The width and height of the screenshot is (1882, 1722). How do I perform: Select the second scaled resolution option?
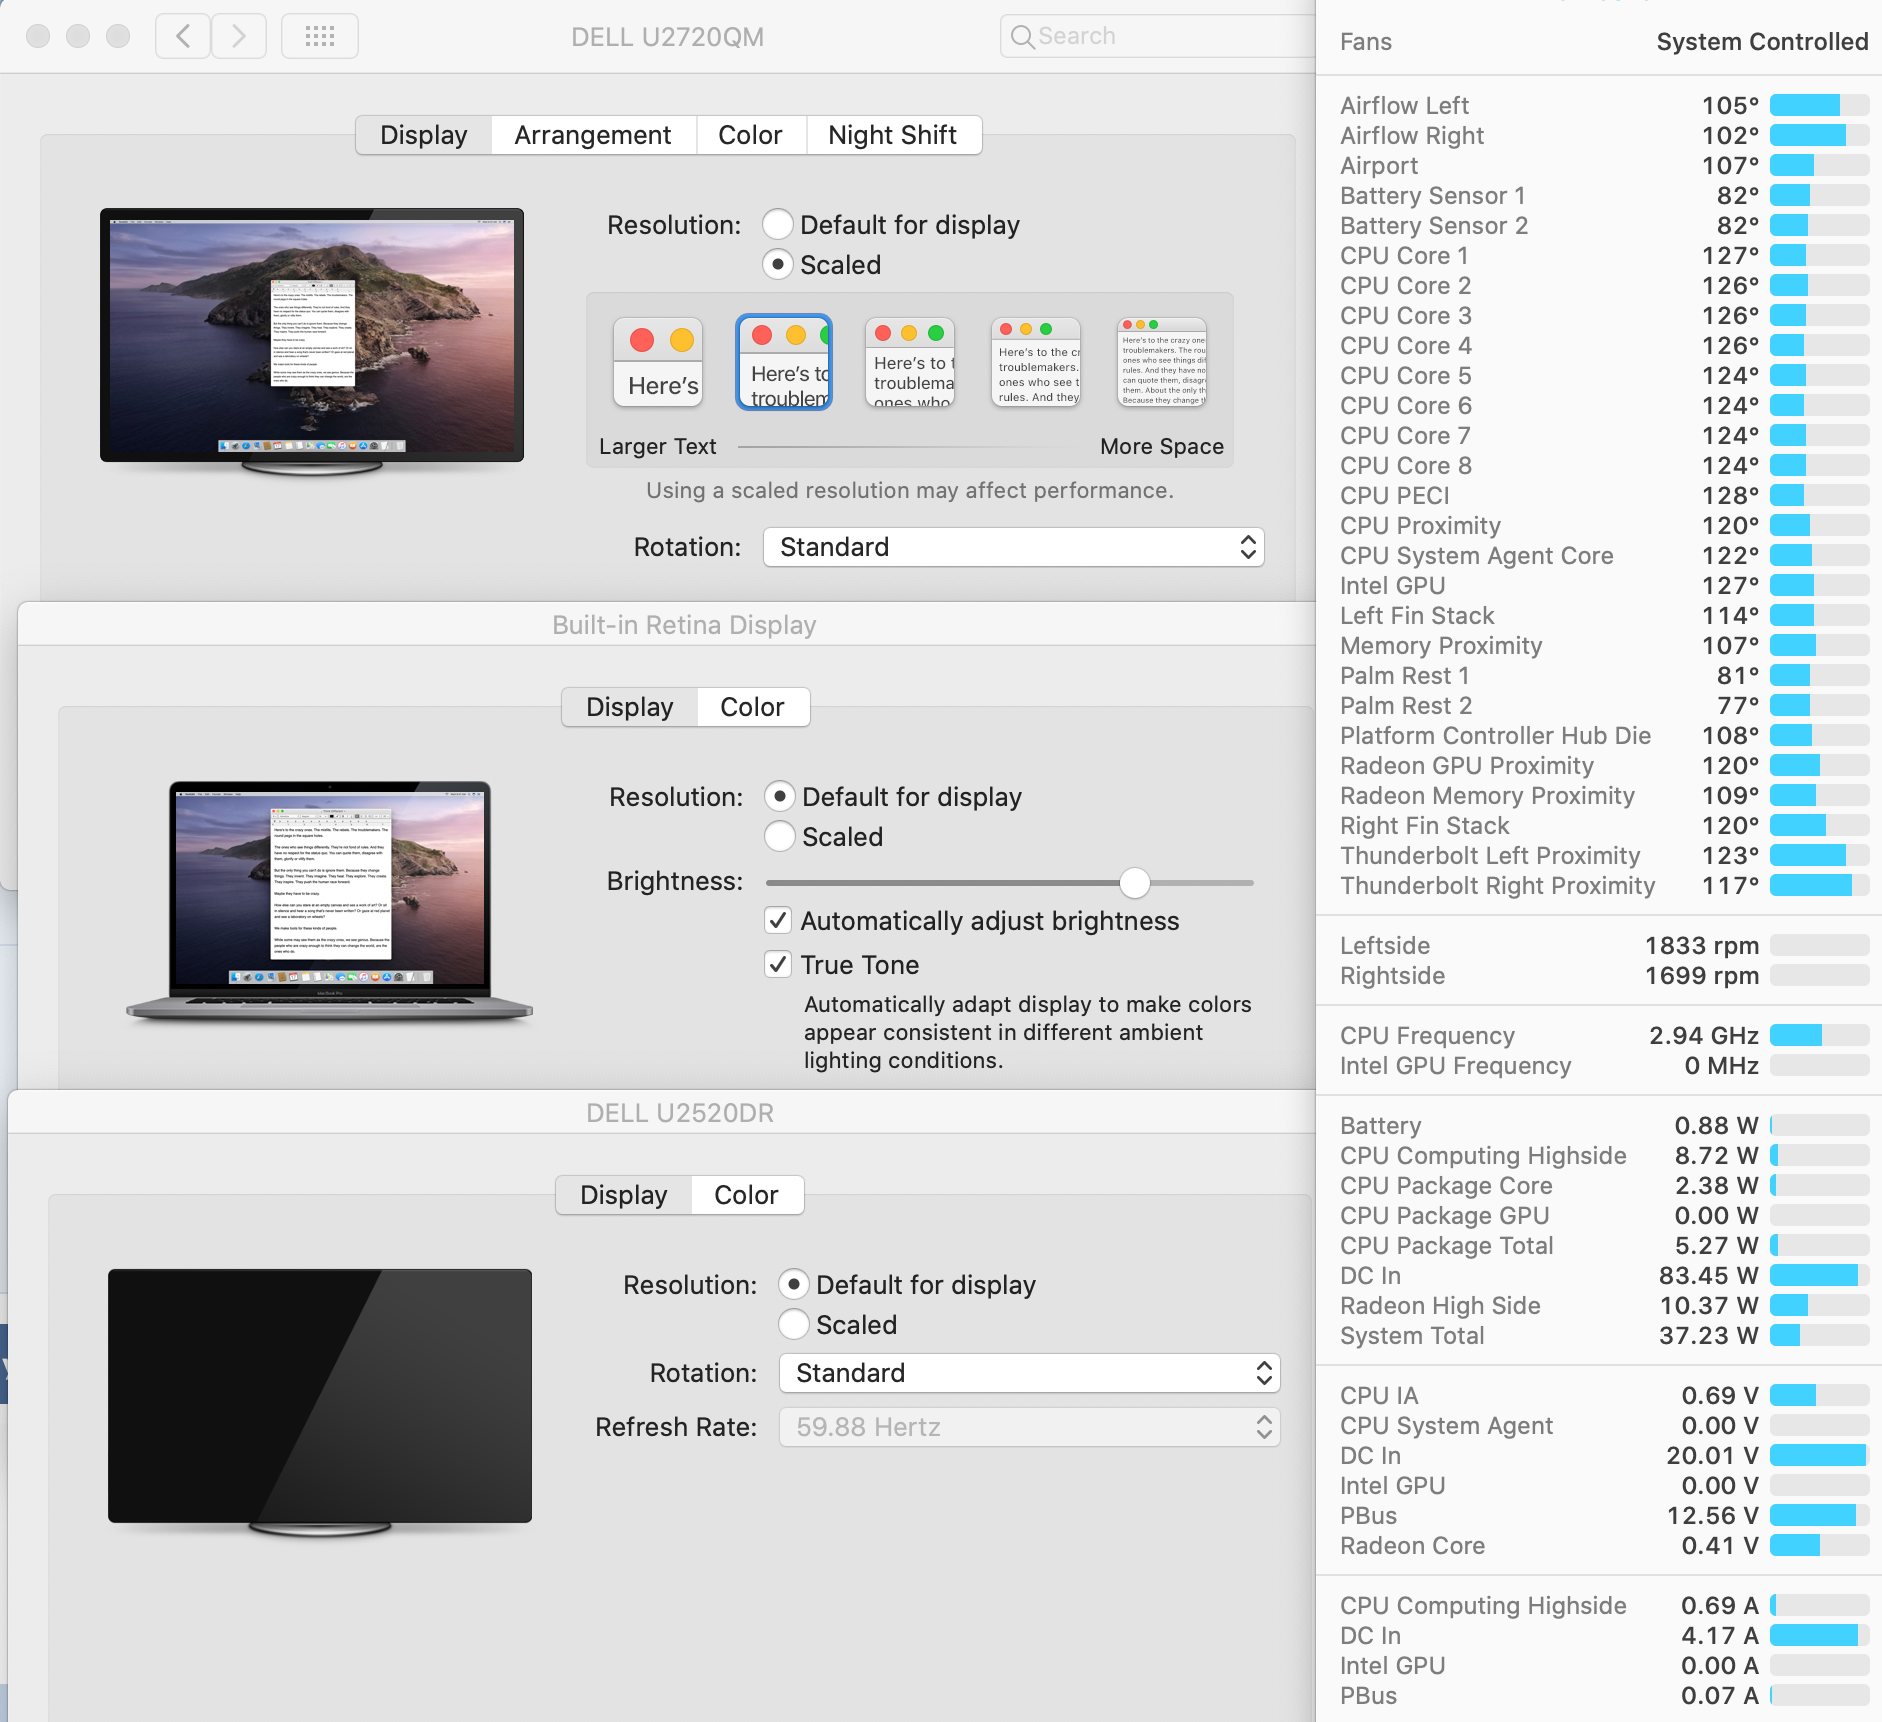pyautogui.click(x=784, y=362)
